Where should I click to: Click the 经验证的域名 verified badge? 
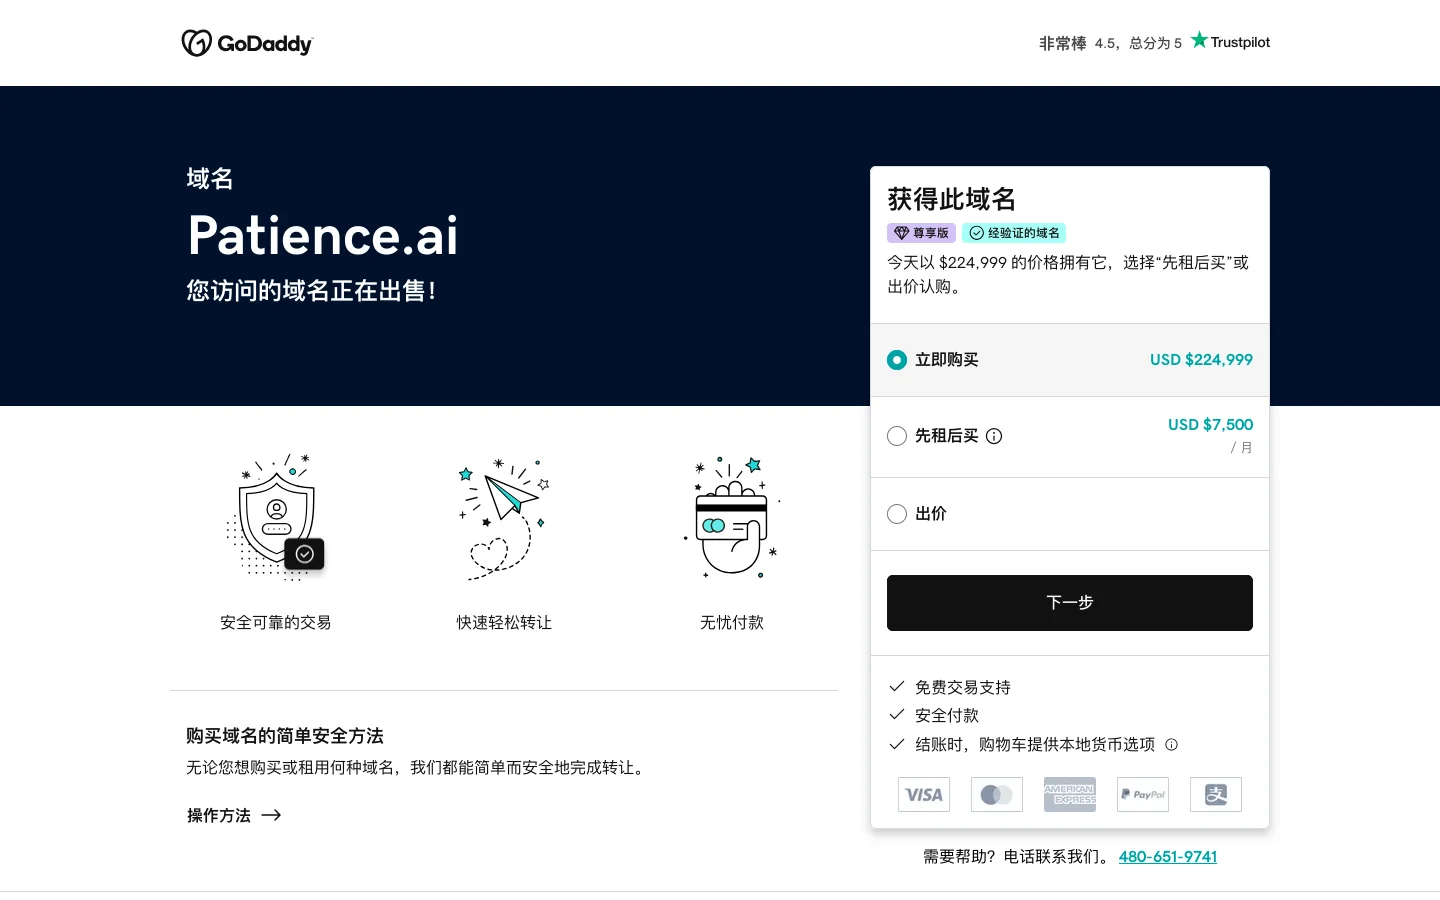[1014, 233]
